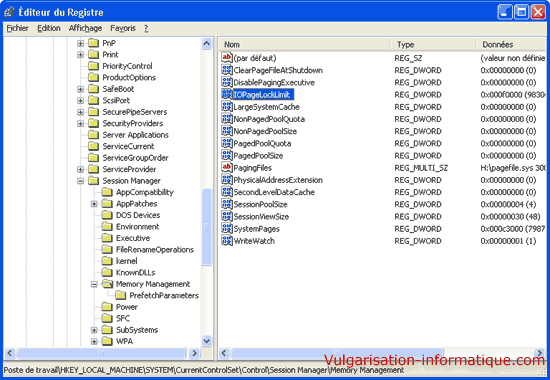Screen dimensions: 550x380
Task: Expand the SecurityProviders key
Action: click(x=80, y=124)
